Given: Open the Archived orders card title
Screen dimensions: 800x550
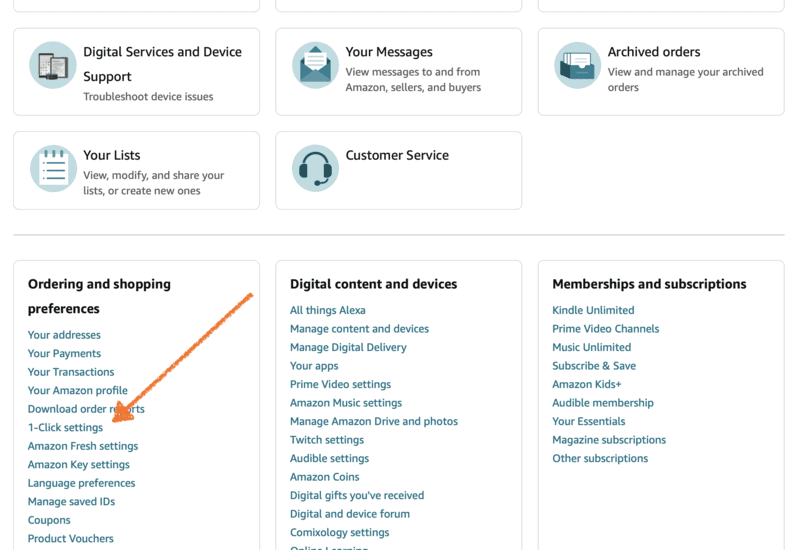Looking at the screenshot, I should click(654, 52).
